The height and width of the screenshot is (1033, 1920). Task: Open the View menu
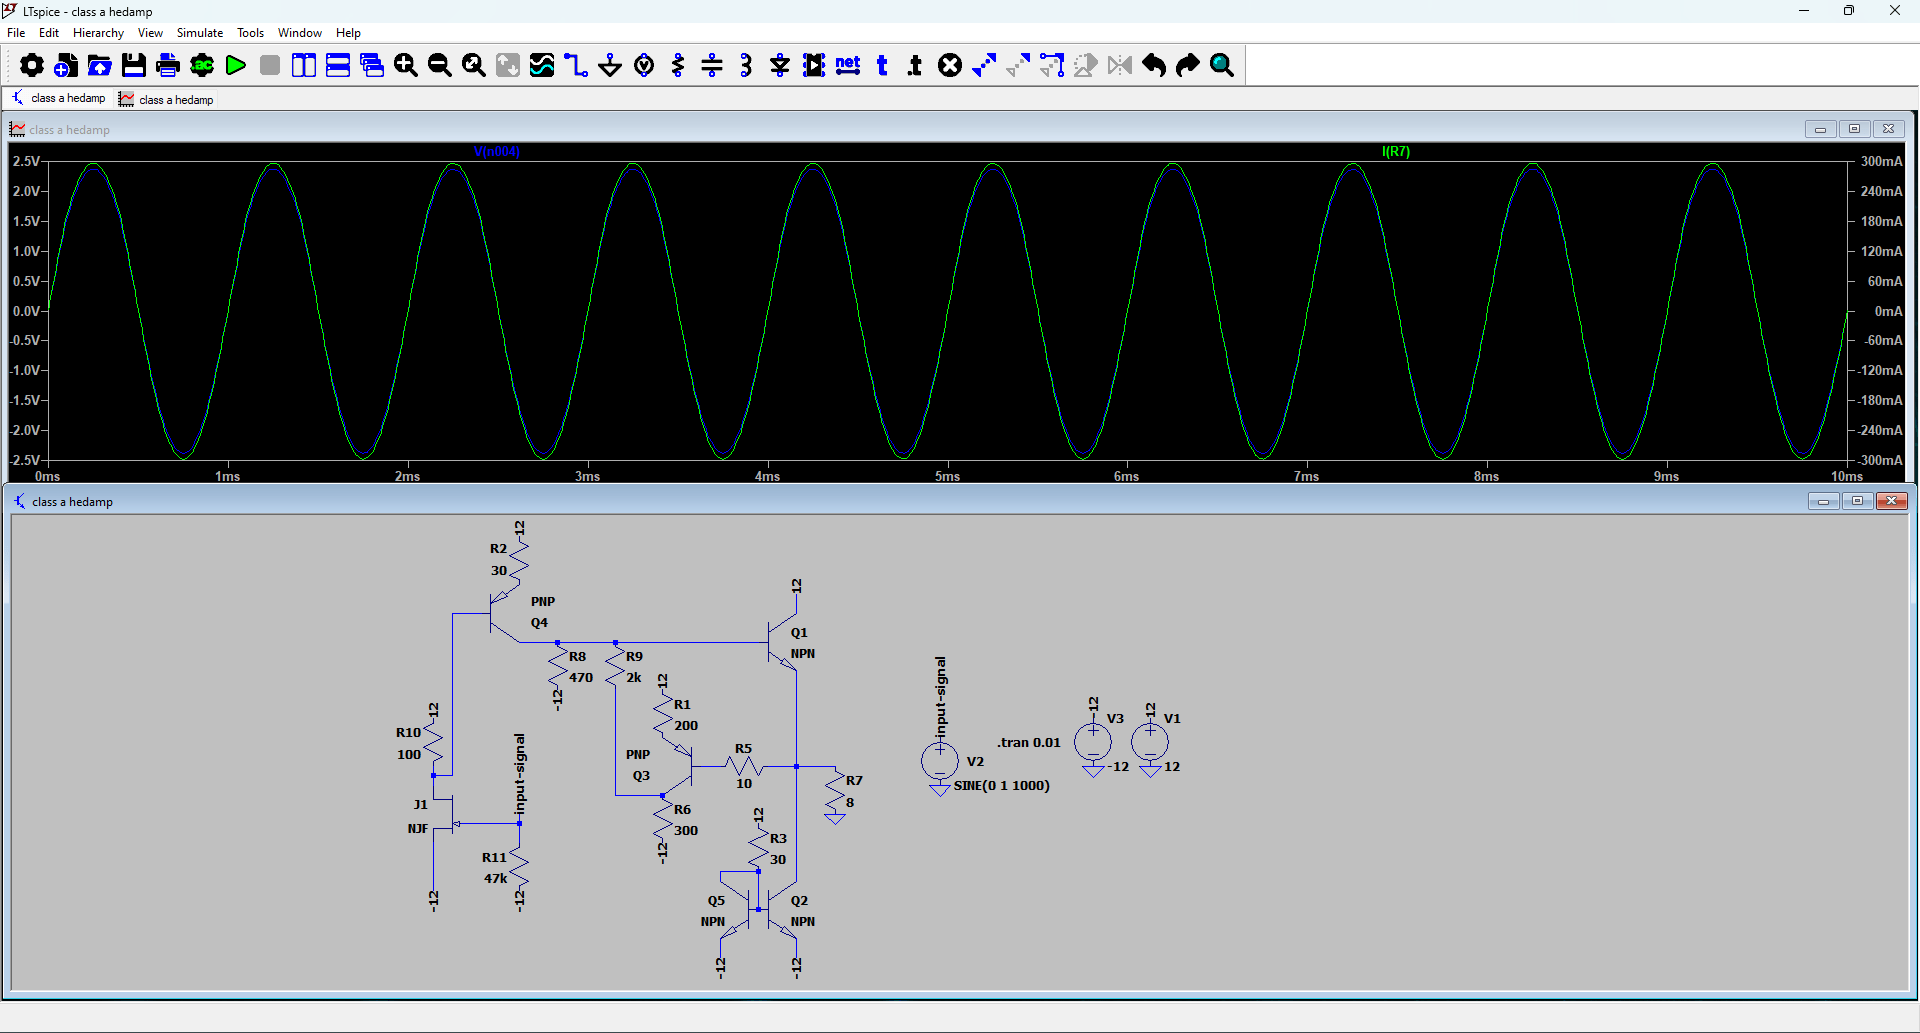(150, 33)
